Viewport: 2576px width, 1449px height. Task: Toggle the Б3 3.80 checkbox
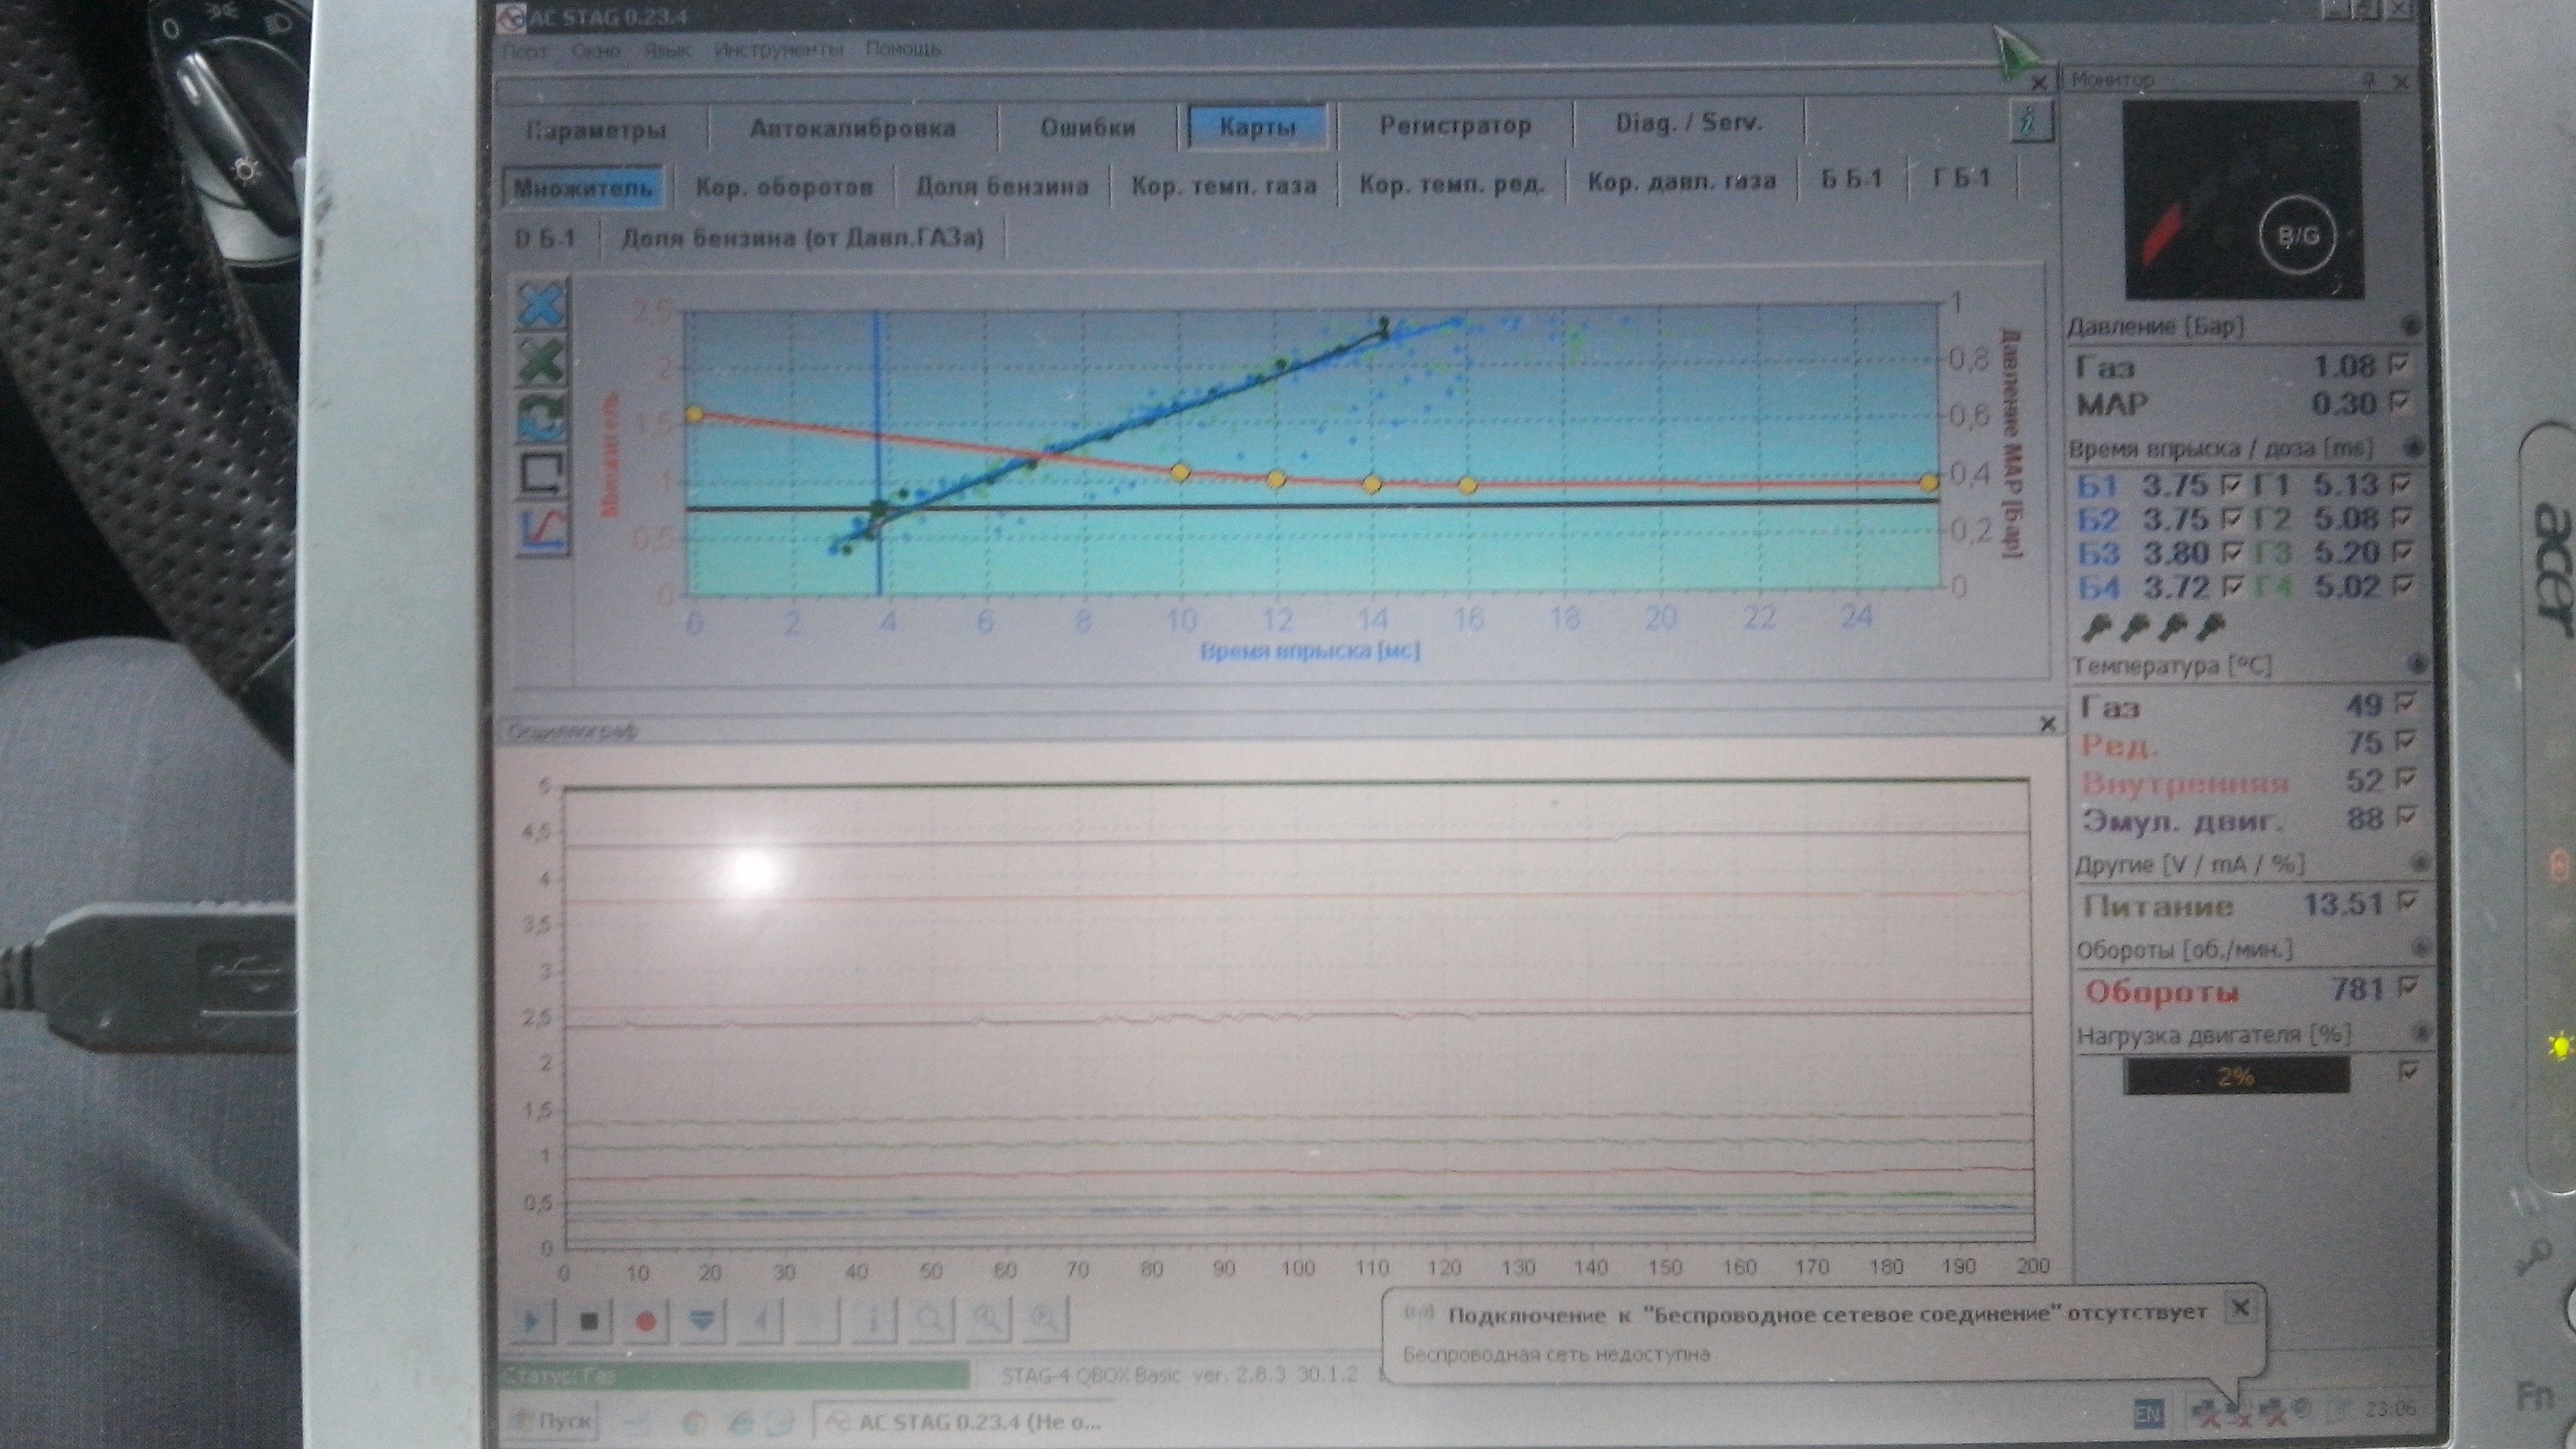click(2232, 552)
